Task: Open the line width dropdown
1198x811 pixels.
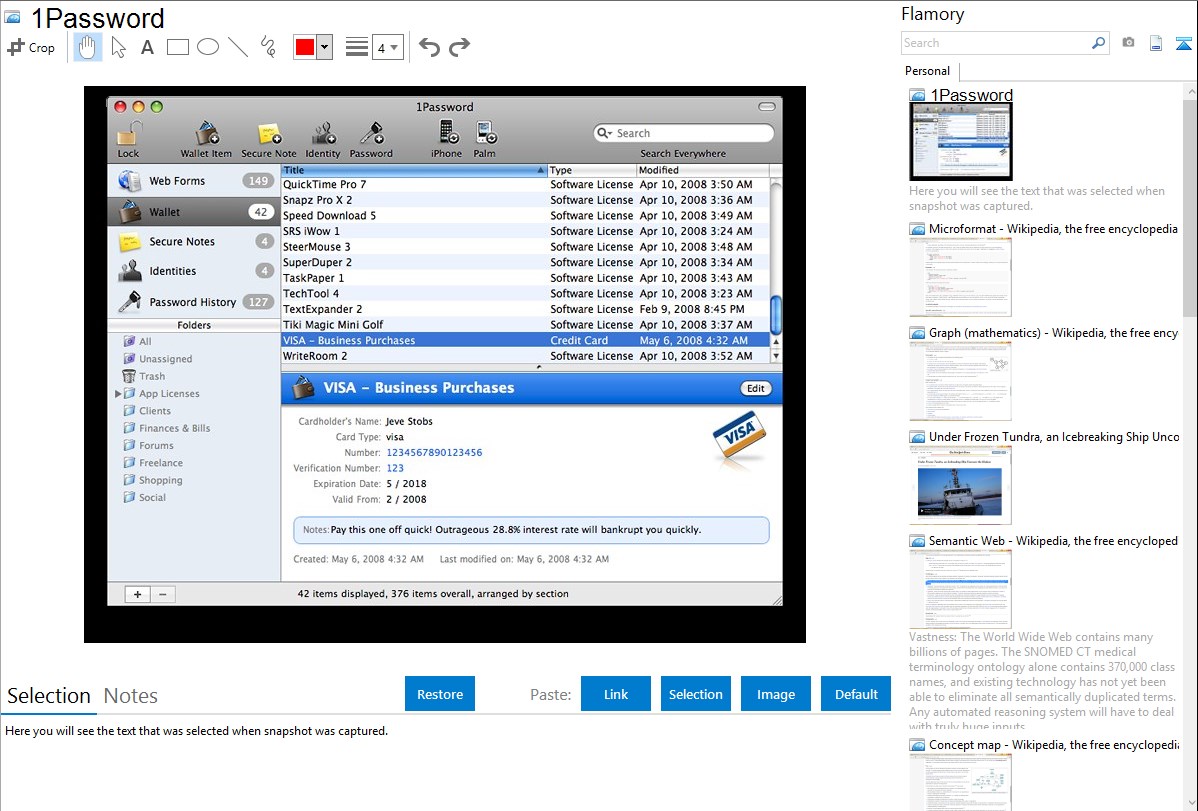Action: point(387,47)
